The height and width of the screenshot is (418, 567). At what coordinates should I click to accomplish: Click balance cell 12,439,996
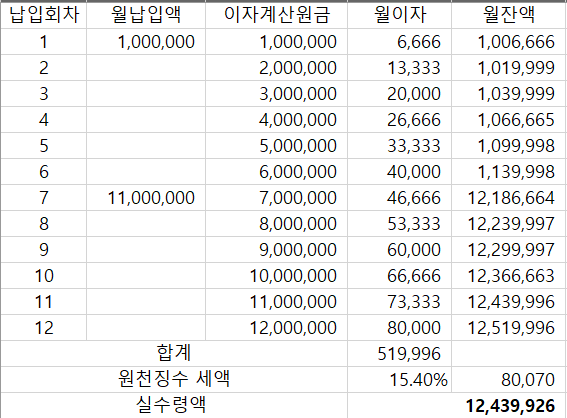point(509,302)
